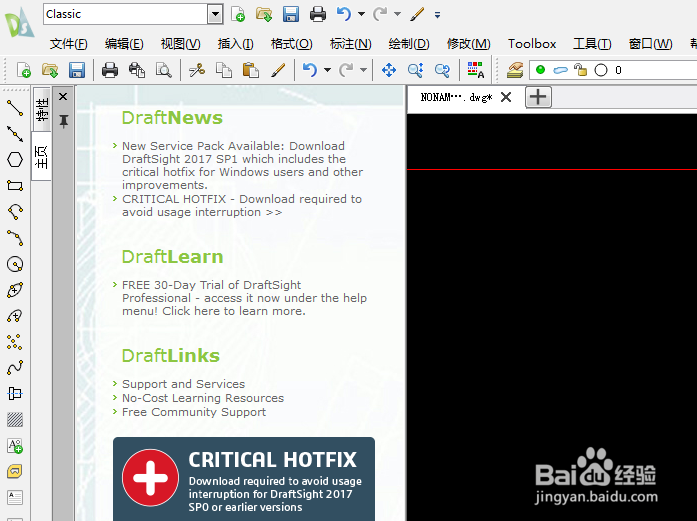Open the Properties palette icon
This screenshot has width=697, height=521.
point(475,70)
